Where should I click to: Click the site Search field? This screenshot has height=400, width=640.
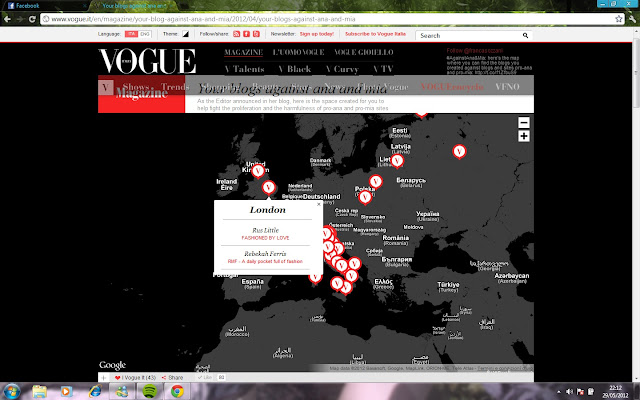(x=469, y=36)
